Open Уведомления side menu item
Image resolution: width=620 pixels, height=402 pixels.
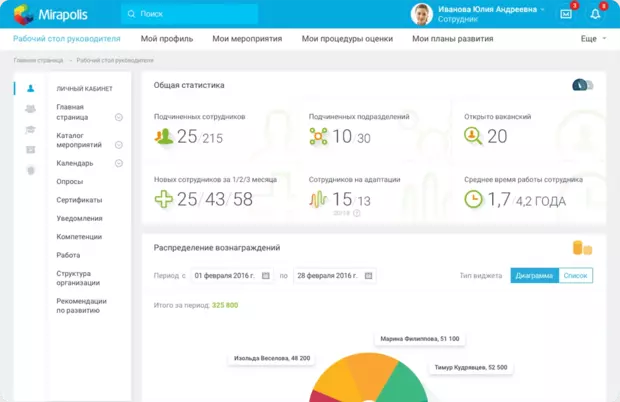tap(79, 218)
